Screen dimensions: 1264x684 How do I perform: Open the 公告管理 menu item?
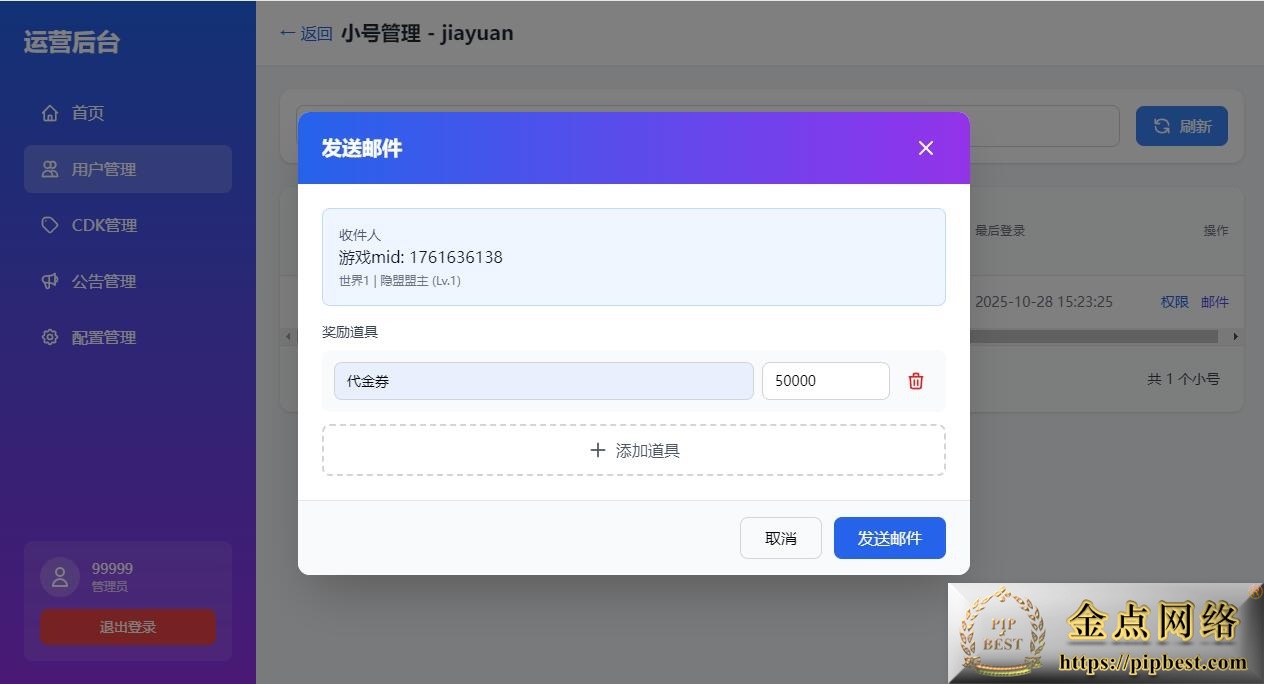pyautogui.click(x=104, y=281)
